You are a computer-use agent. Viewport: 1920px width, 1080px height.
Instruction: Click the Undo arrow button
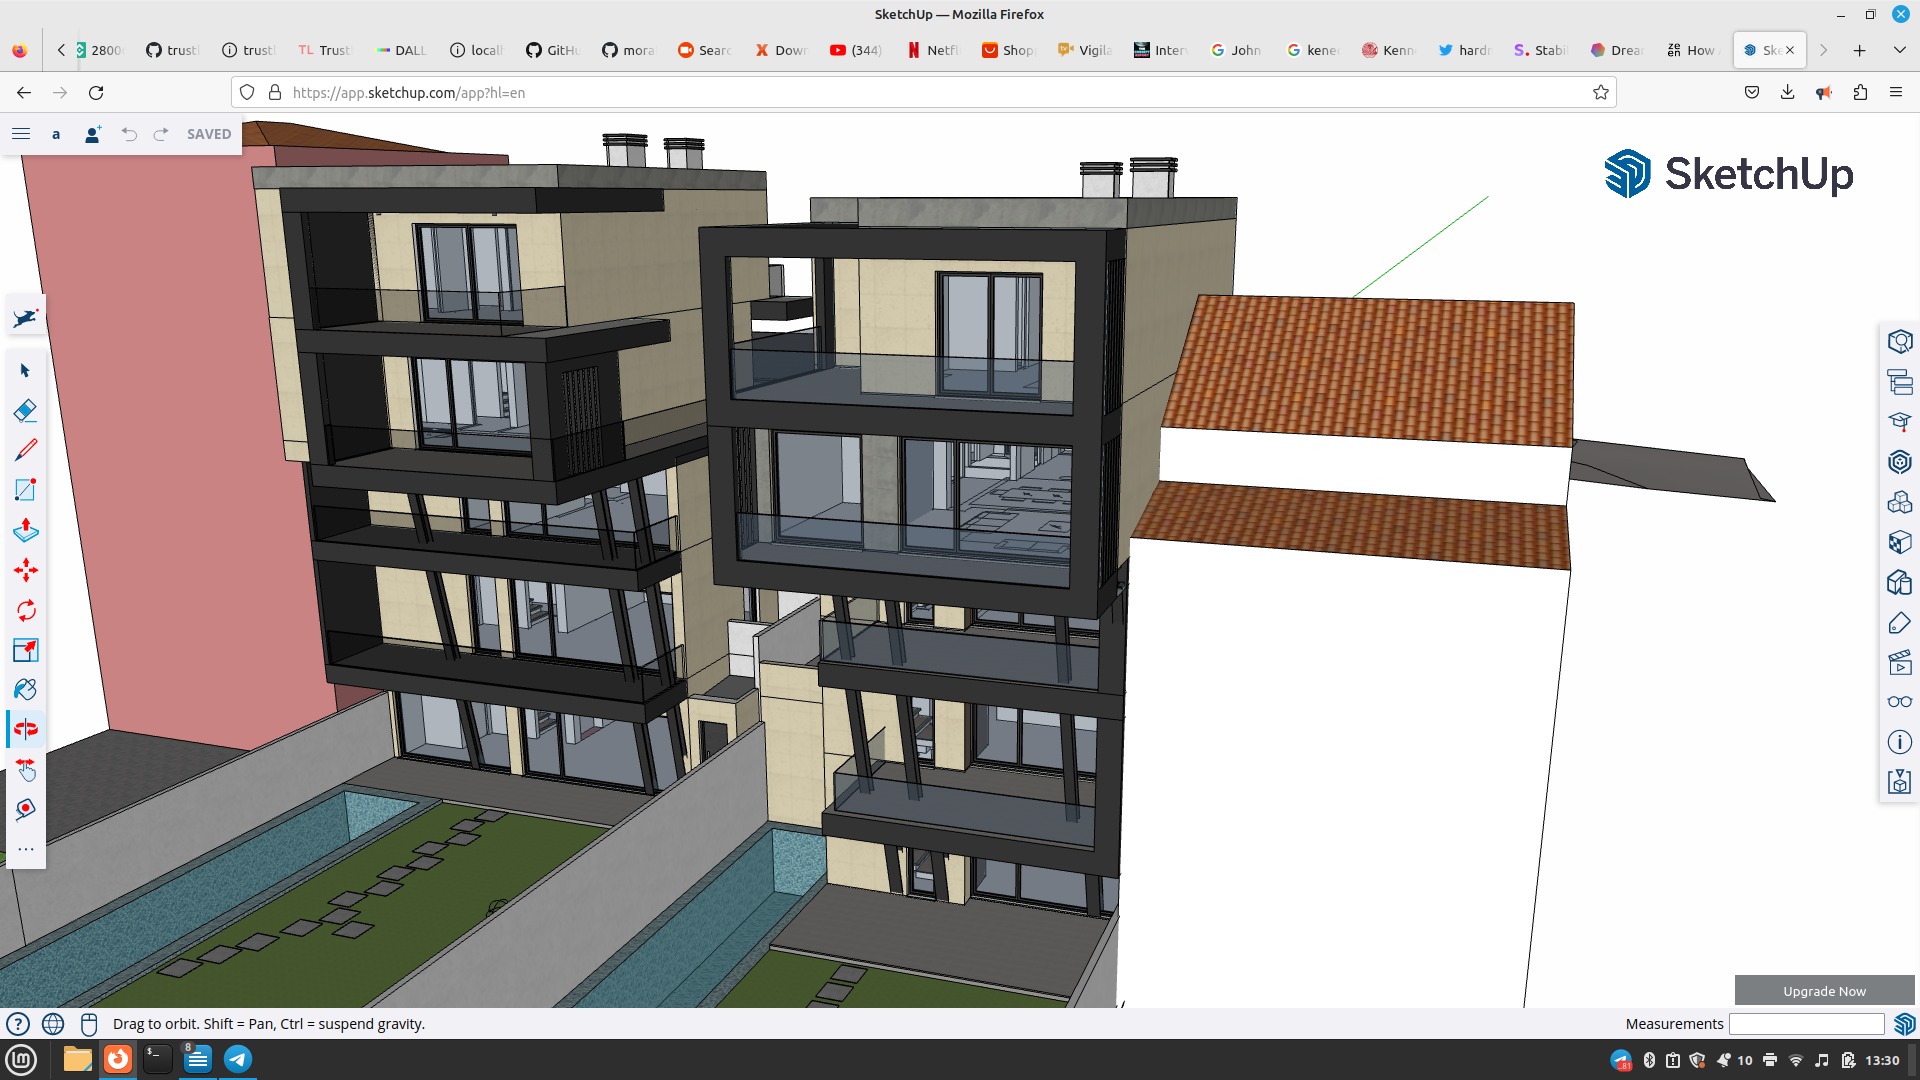(129, 134)
